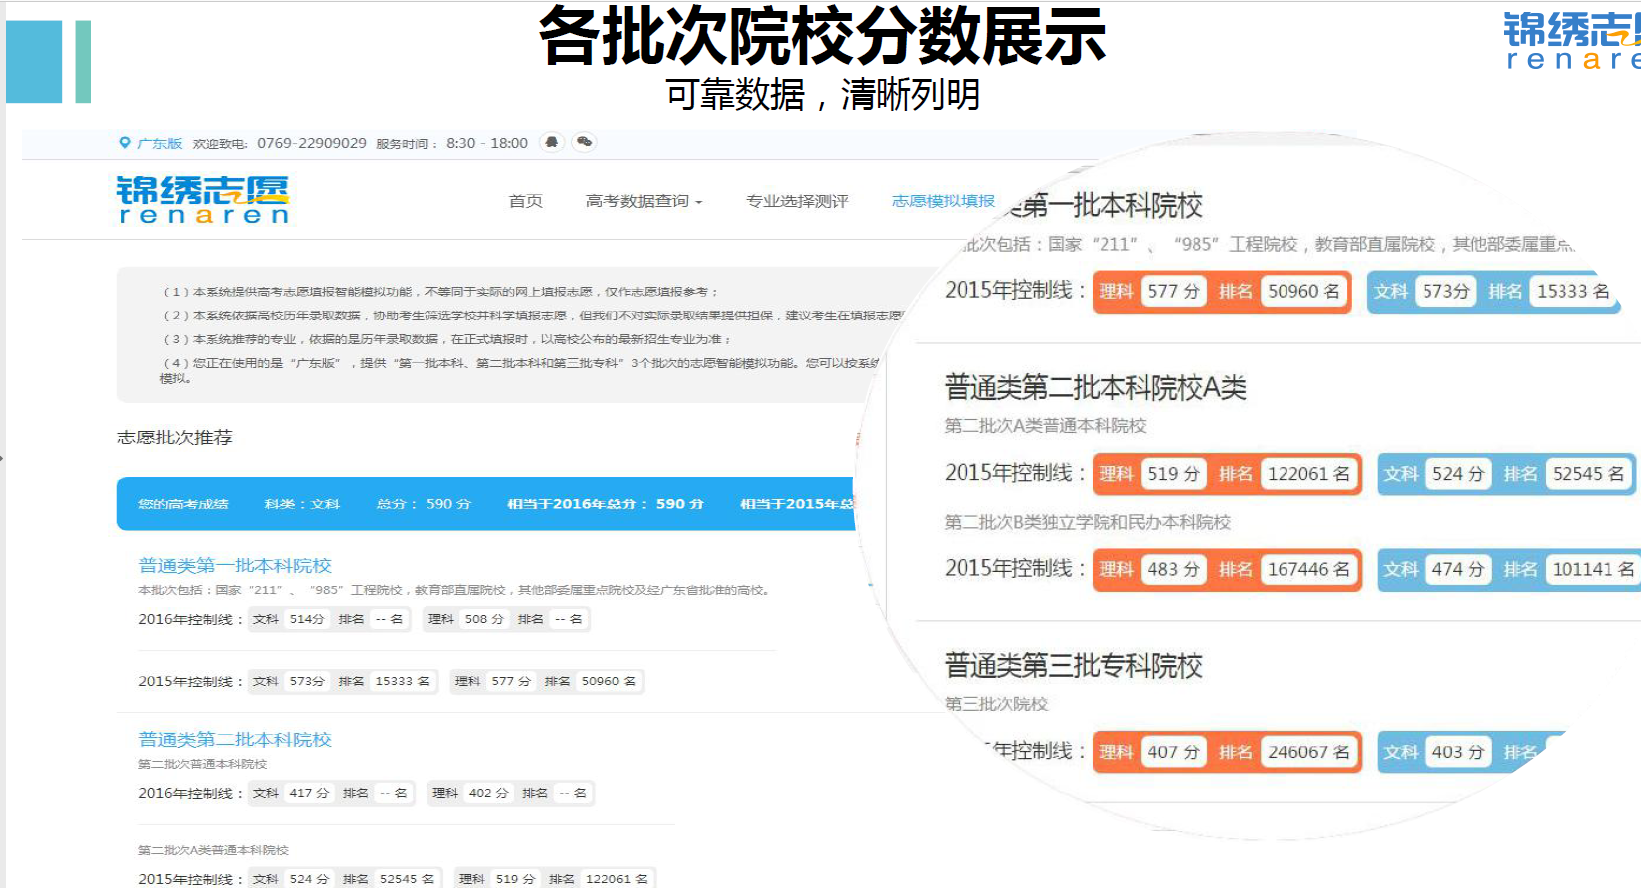Click the small 52545 名 ranking at the bottom
This screenshot has height=888, width=1641.
(x=407, y=879)
